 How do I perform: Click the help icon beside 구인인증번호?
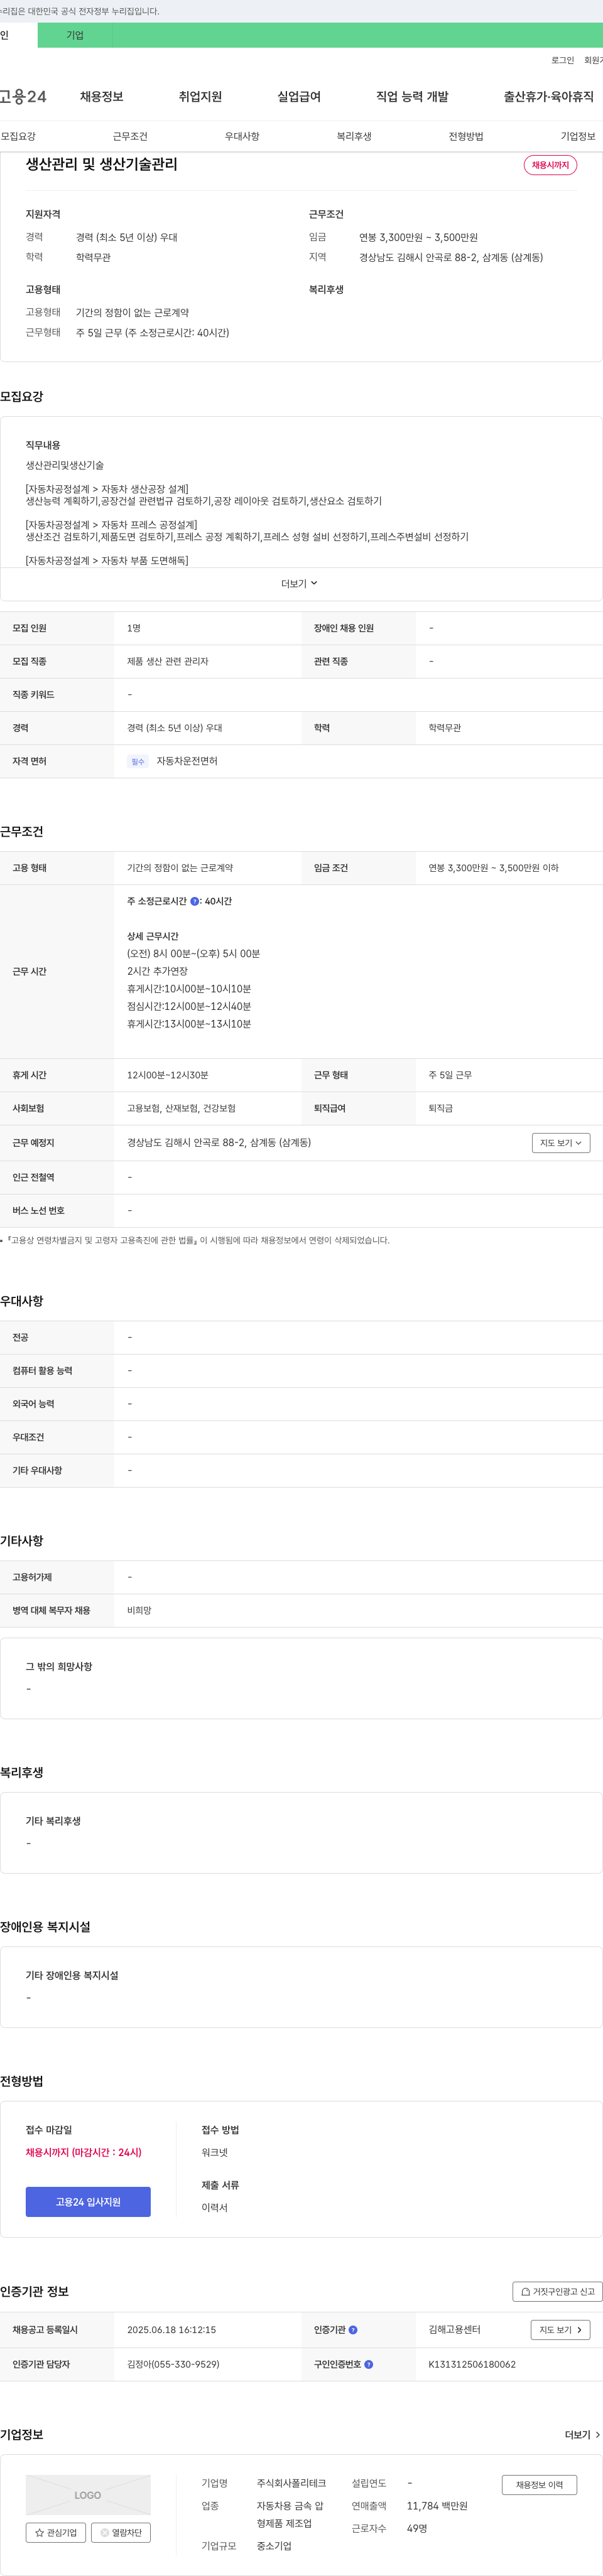pyautogui.click(x=369, y=2364)
